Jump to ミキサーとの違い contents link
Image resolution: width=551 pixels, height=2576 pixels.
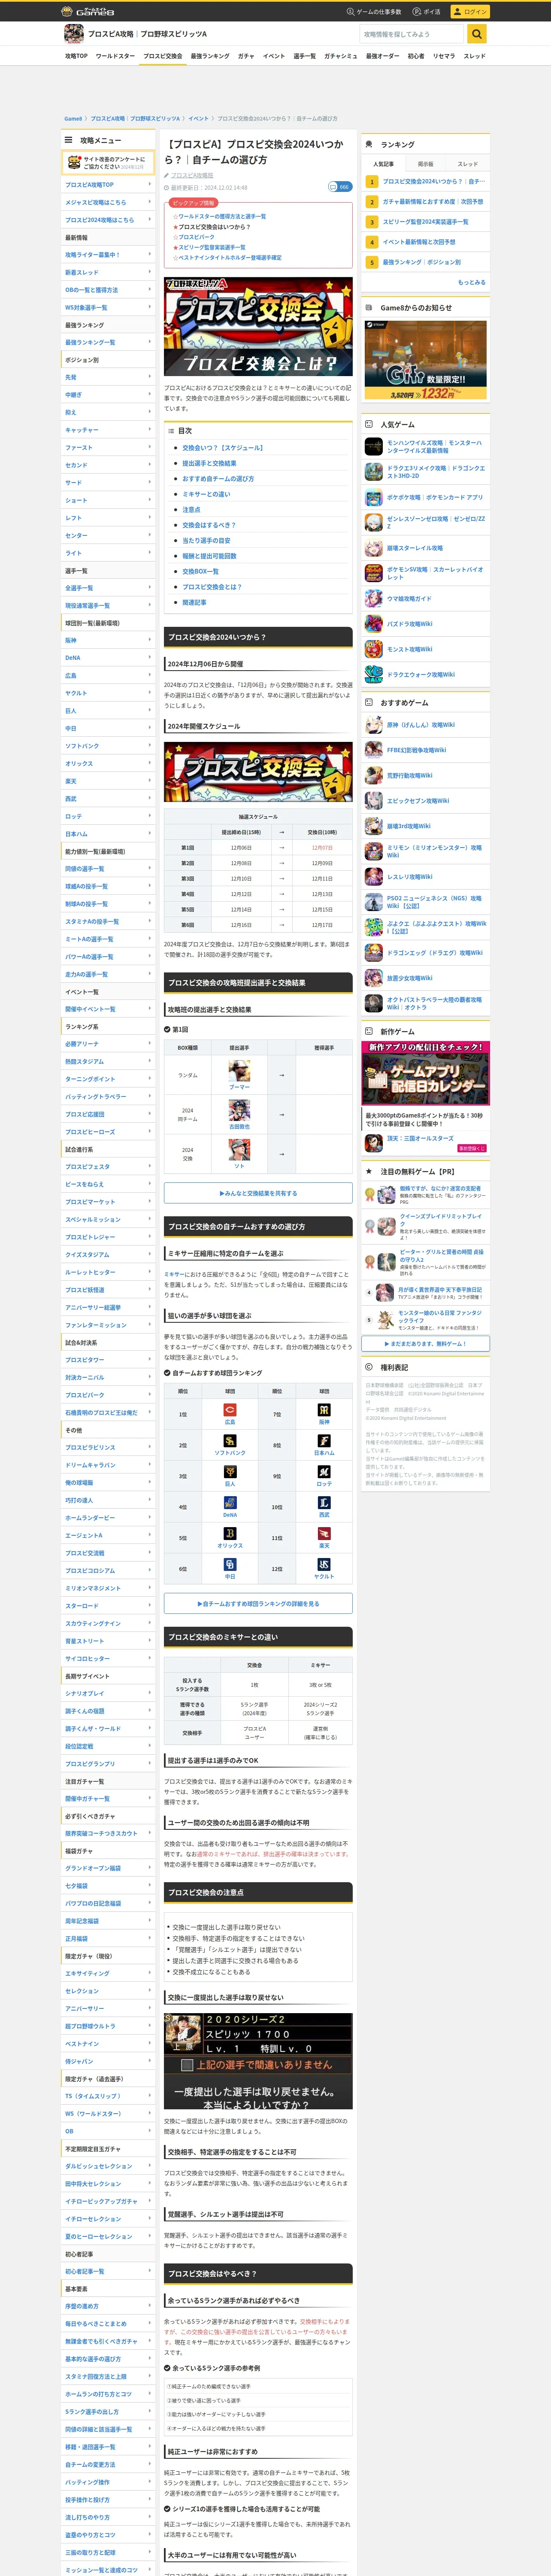point(206,494)
